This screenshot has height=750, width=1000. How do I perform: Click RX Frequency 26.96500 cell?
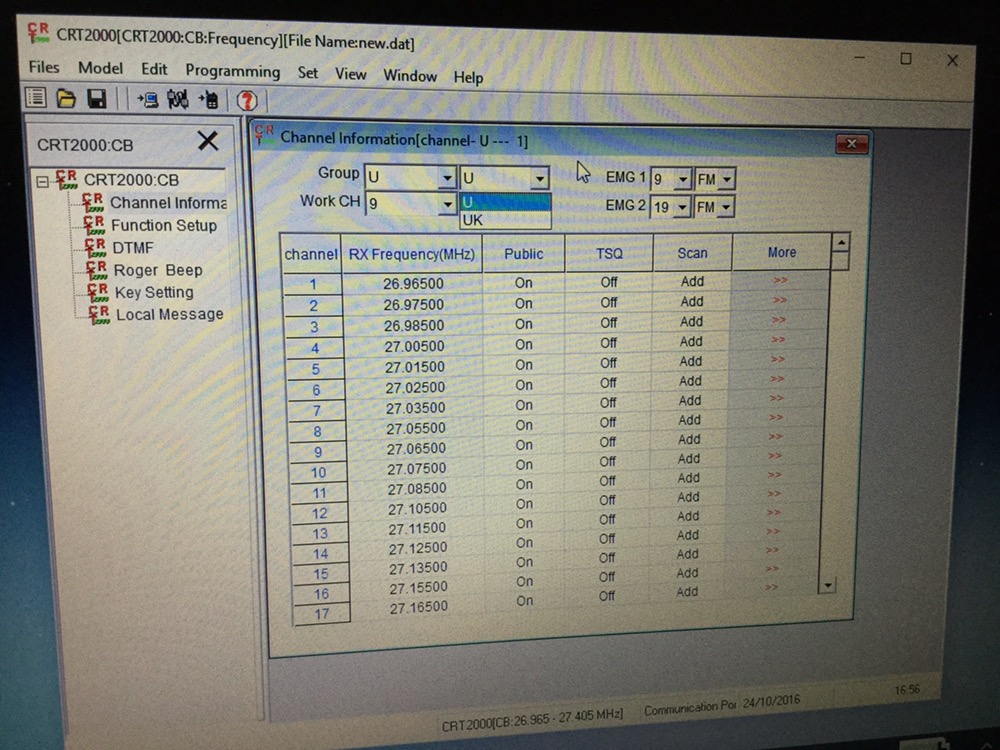coord(413,283)
